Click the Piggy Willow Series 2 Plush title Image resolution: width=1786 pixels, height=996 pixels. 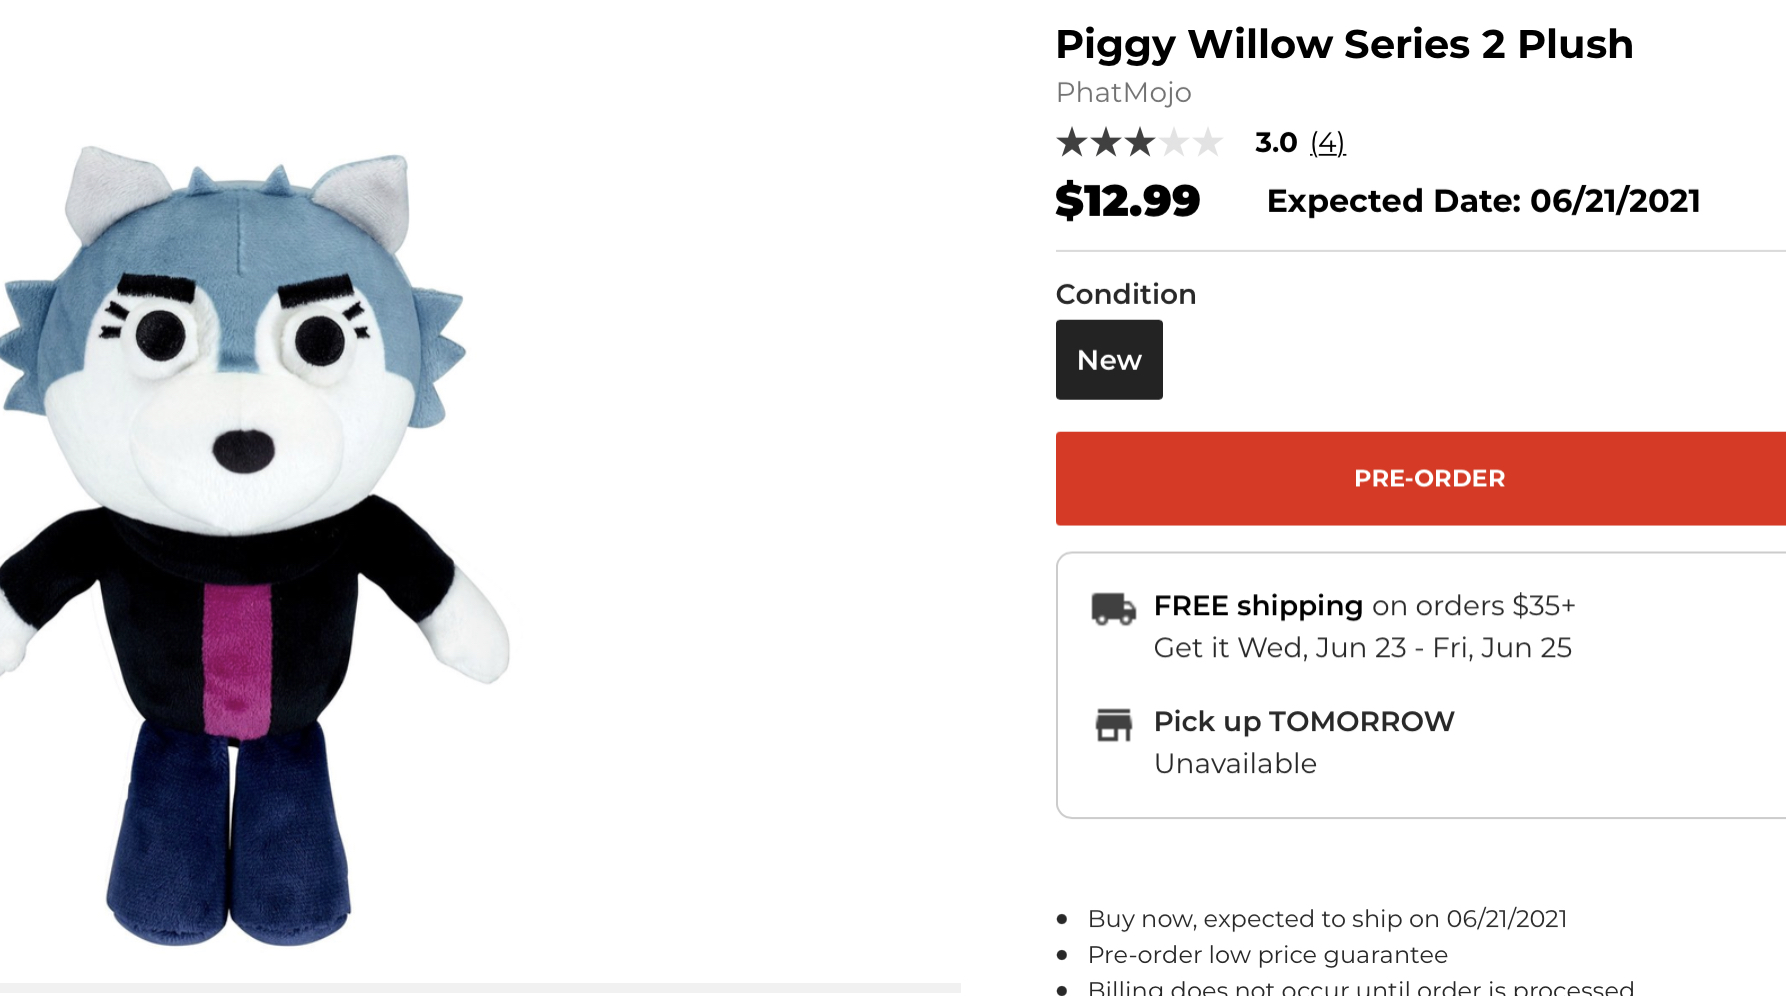coord(1344,45)
